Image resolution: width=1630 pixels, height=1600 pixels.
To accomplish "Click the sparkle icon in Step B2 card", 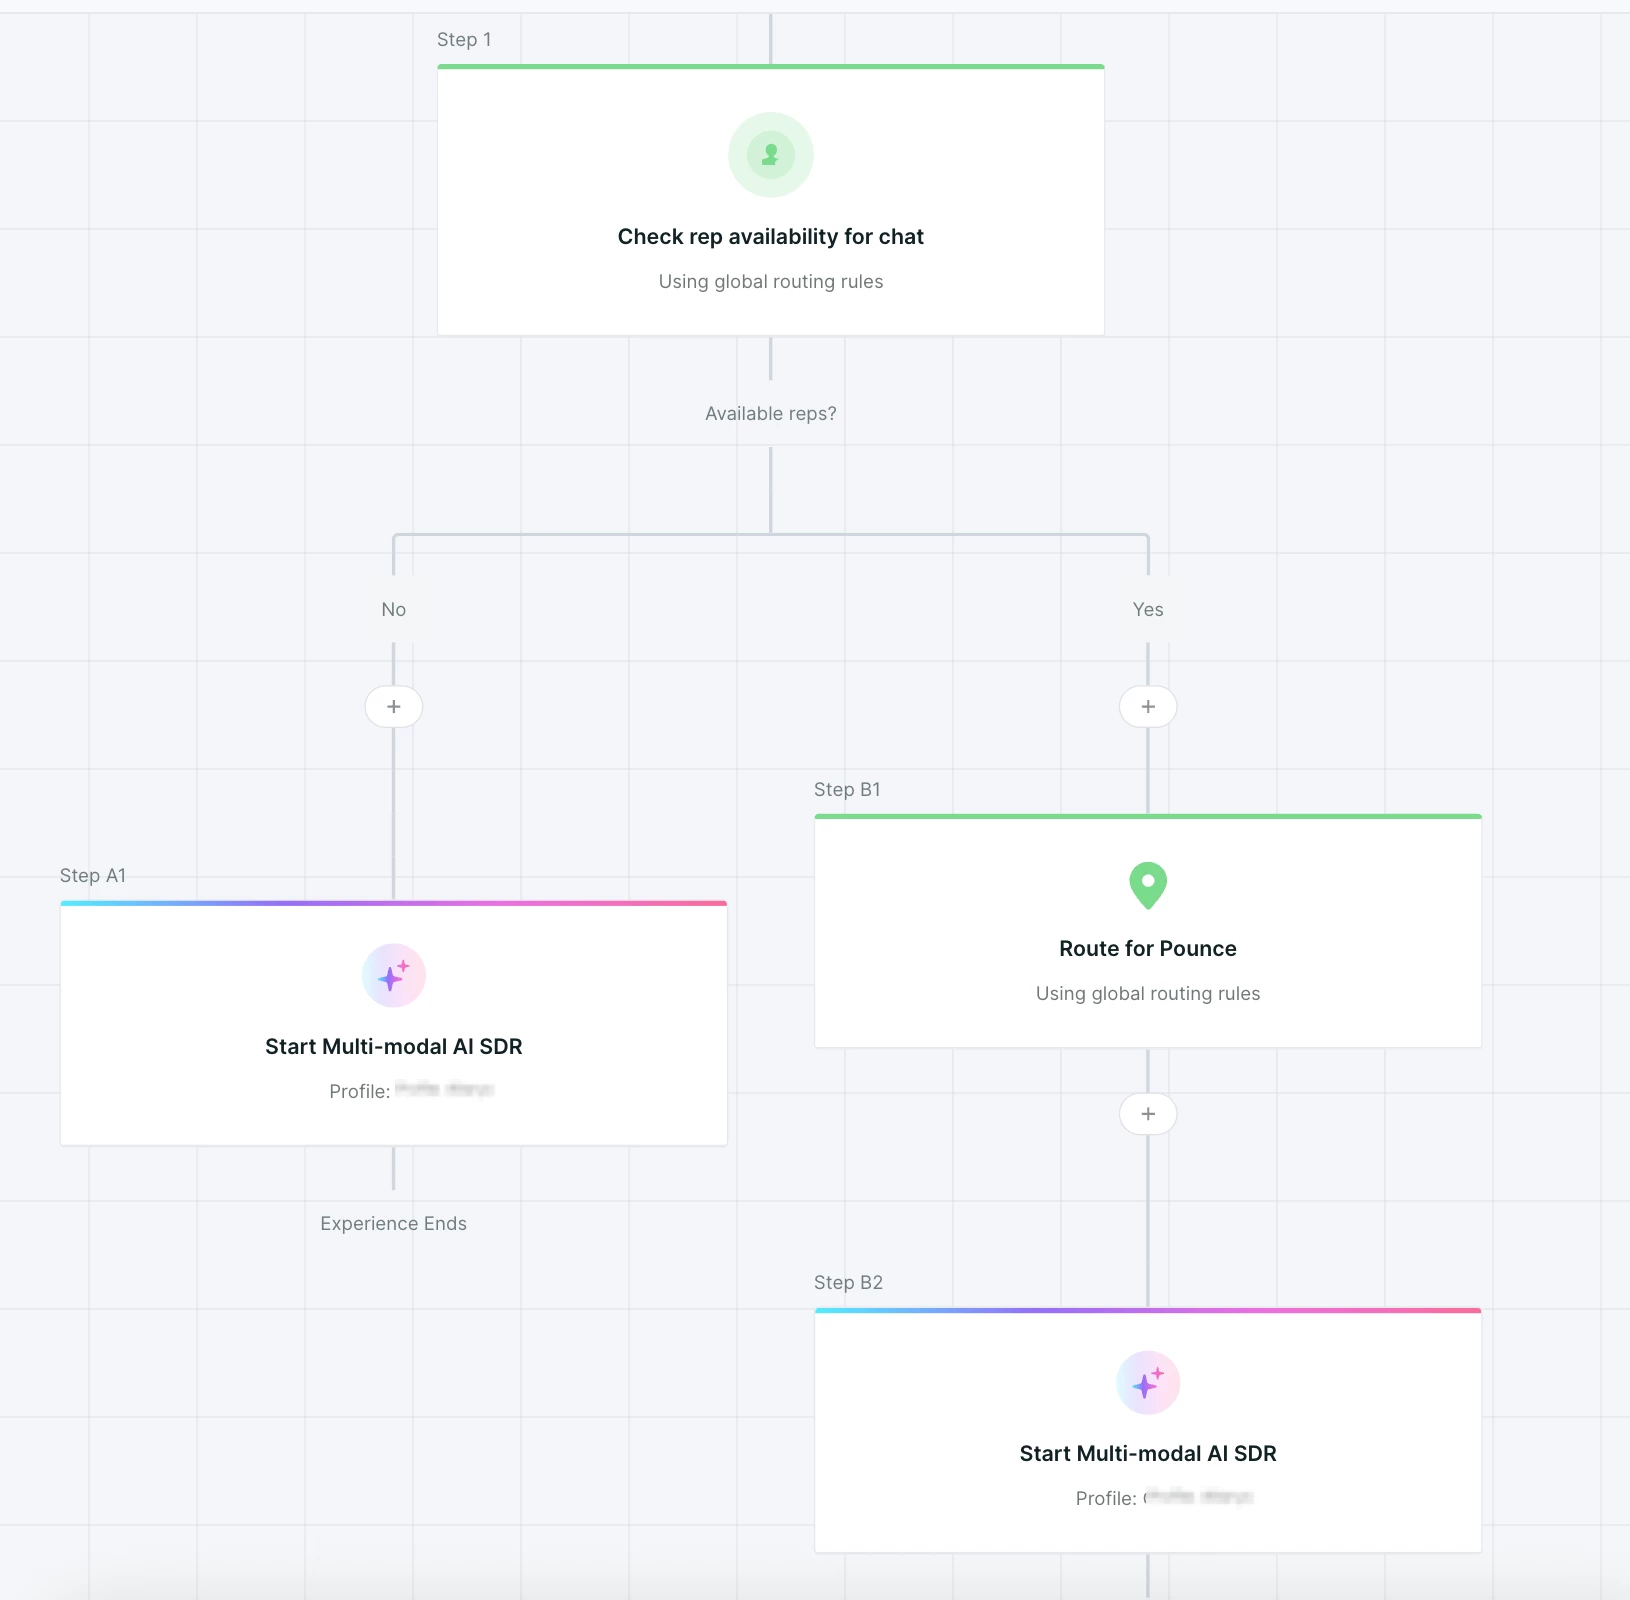I will [x=1148, y=1383].
